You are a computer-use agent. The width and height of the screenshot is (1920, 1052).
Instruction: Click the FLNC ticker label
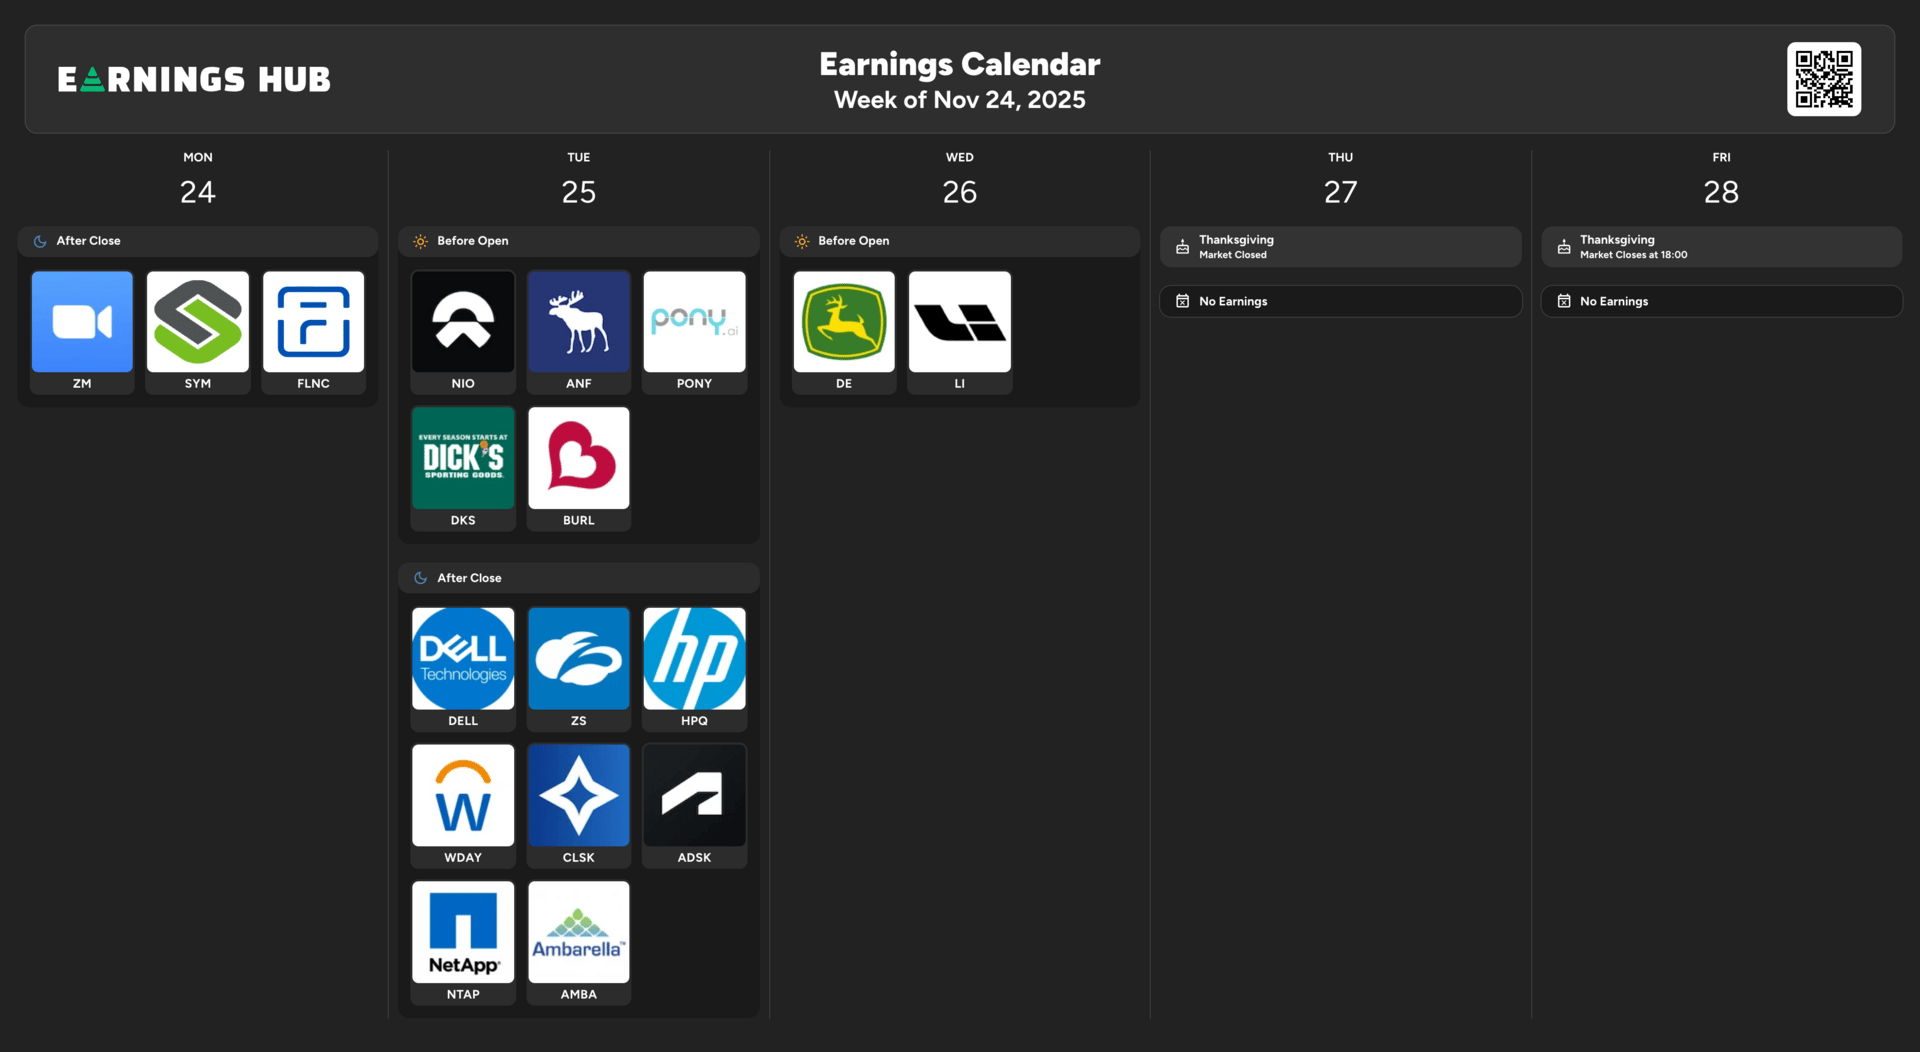(x=313, y=384)
